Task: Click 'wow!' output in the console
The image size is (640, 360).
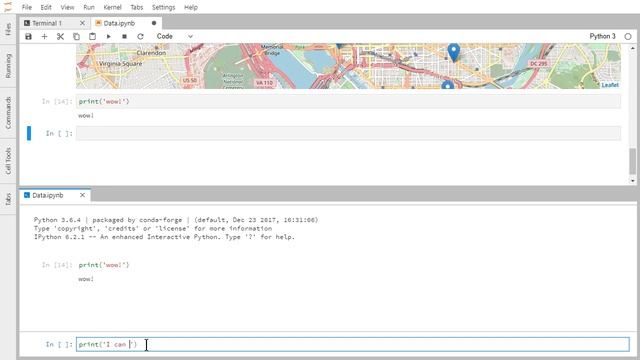Action: pos(86,279)
